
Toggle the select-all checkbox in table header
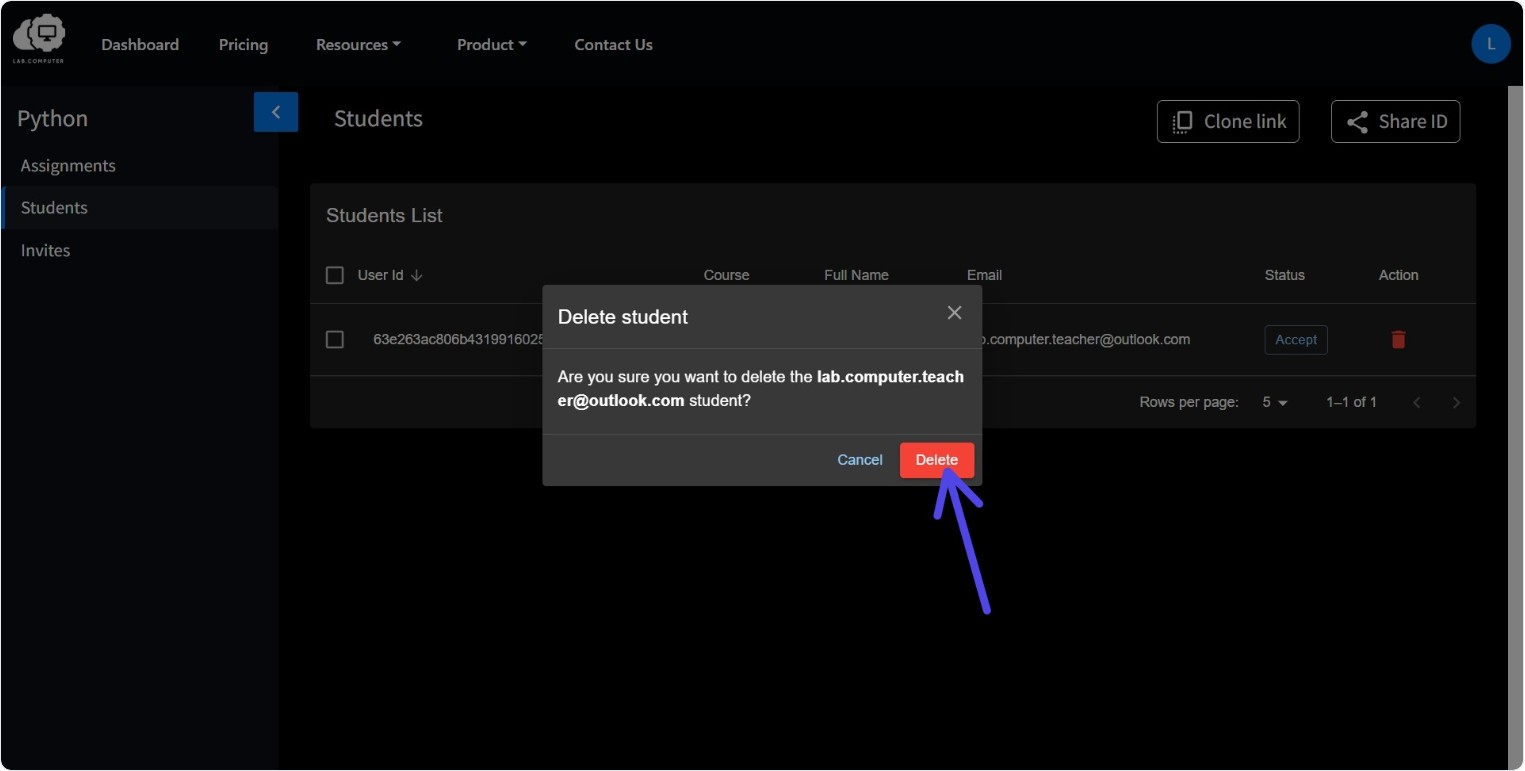tap(335, 275)
